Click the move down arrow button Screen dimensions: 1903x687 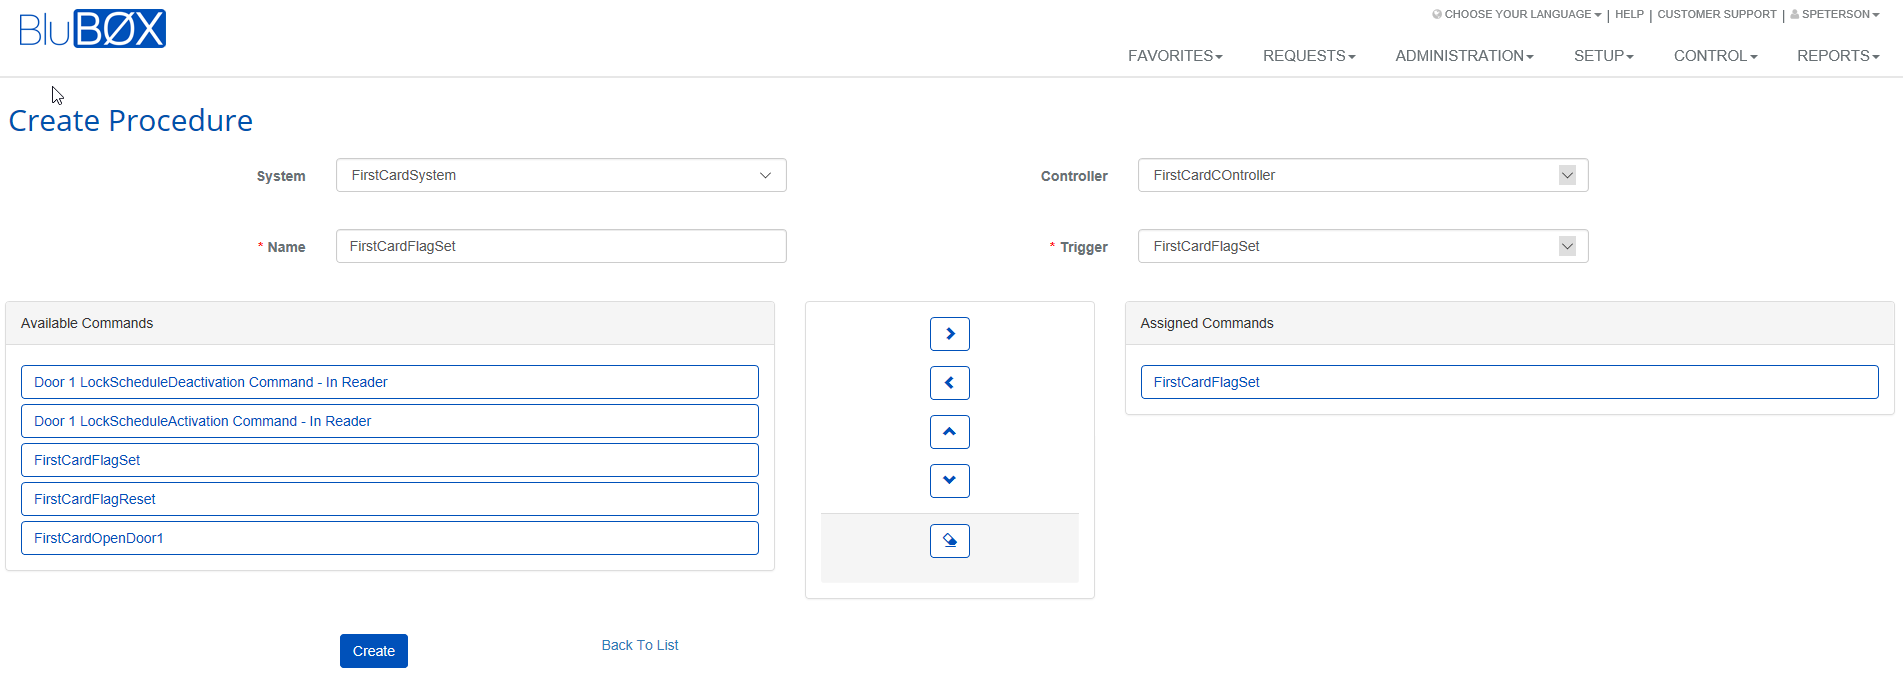point(949,481)
